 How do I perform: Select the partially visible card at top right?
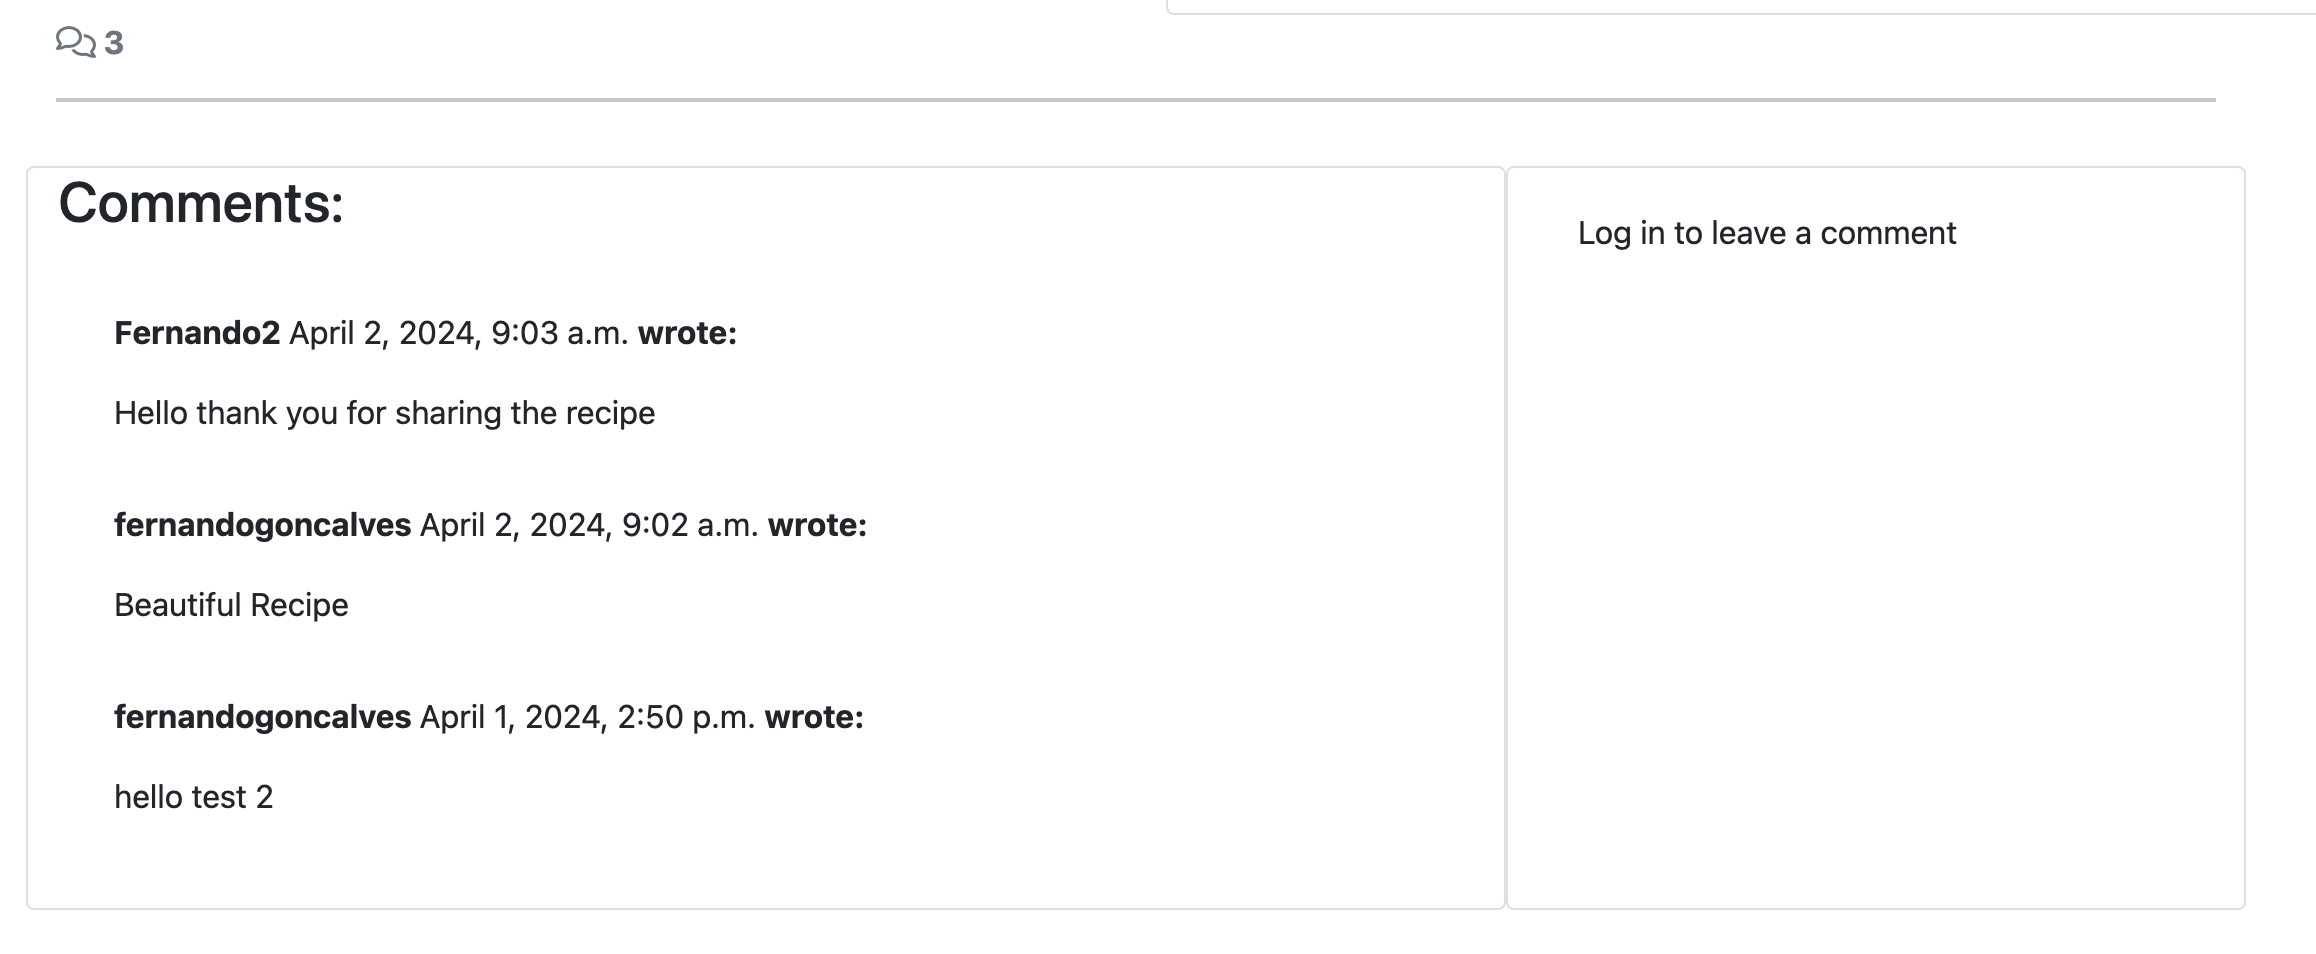1740,5
